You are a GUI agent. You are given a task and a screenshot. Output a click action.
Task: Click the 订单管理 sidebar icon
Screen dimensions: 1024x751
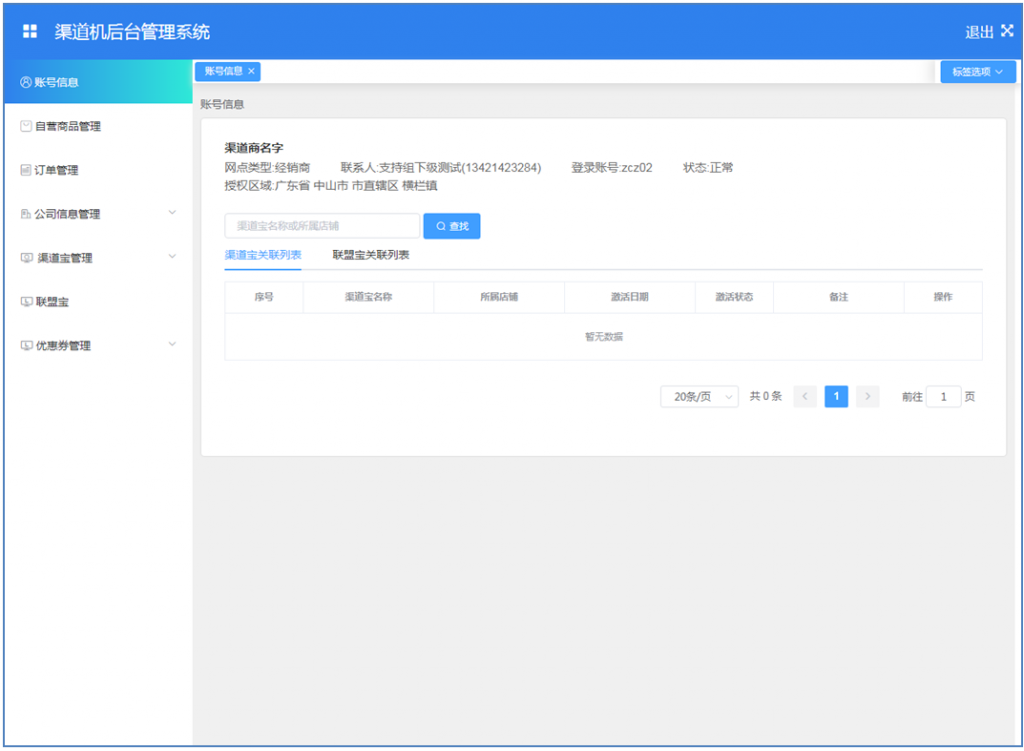pos(26,170)
